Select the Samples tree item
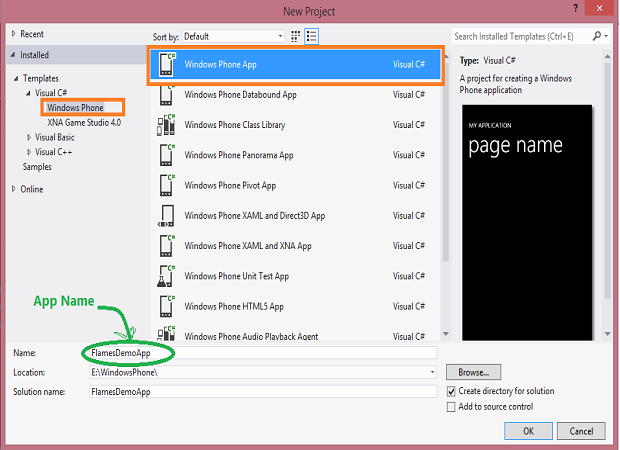Screen dimensions: 620x450 tap(37, 167)
